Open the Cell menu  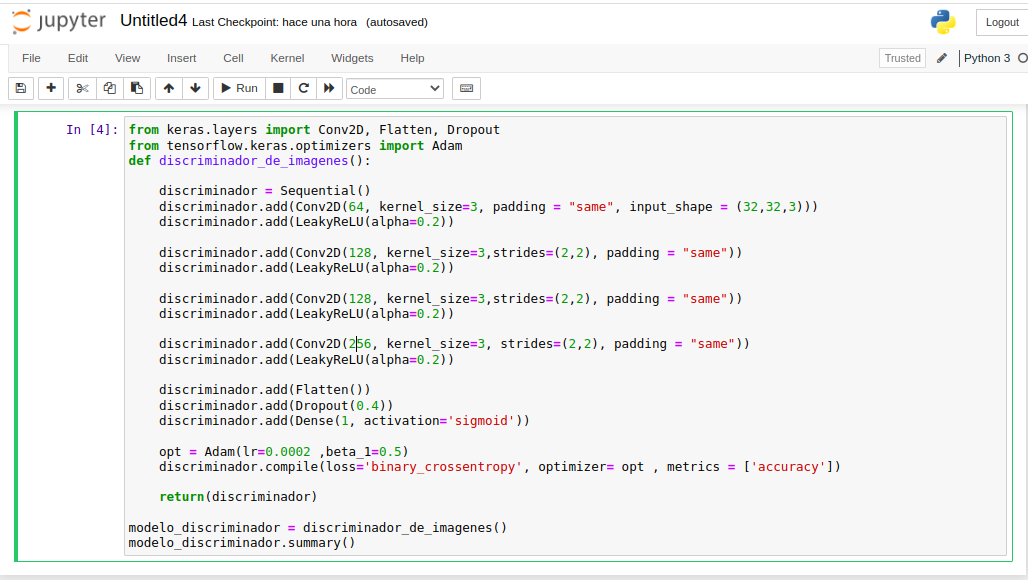click(233, 58)
